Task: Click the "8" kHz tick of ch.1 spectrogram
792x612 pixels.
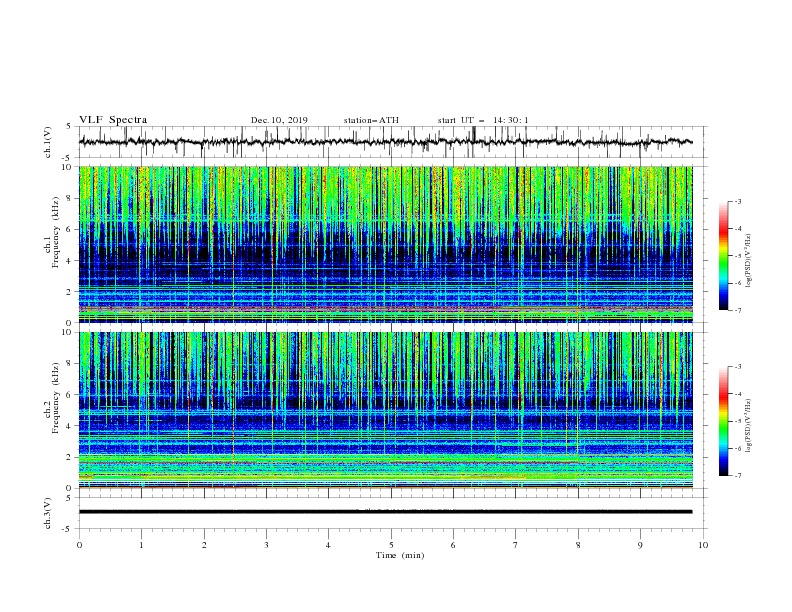Action: (x=70, y=198)
